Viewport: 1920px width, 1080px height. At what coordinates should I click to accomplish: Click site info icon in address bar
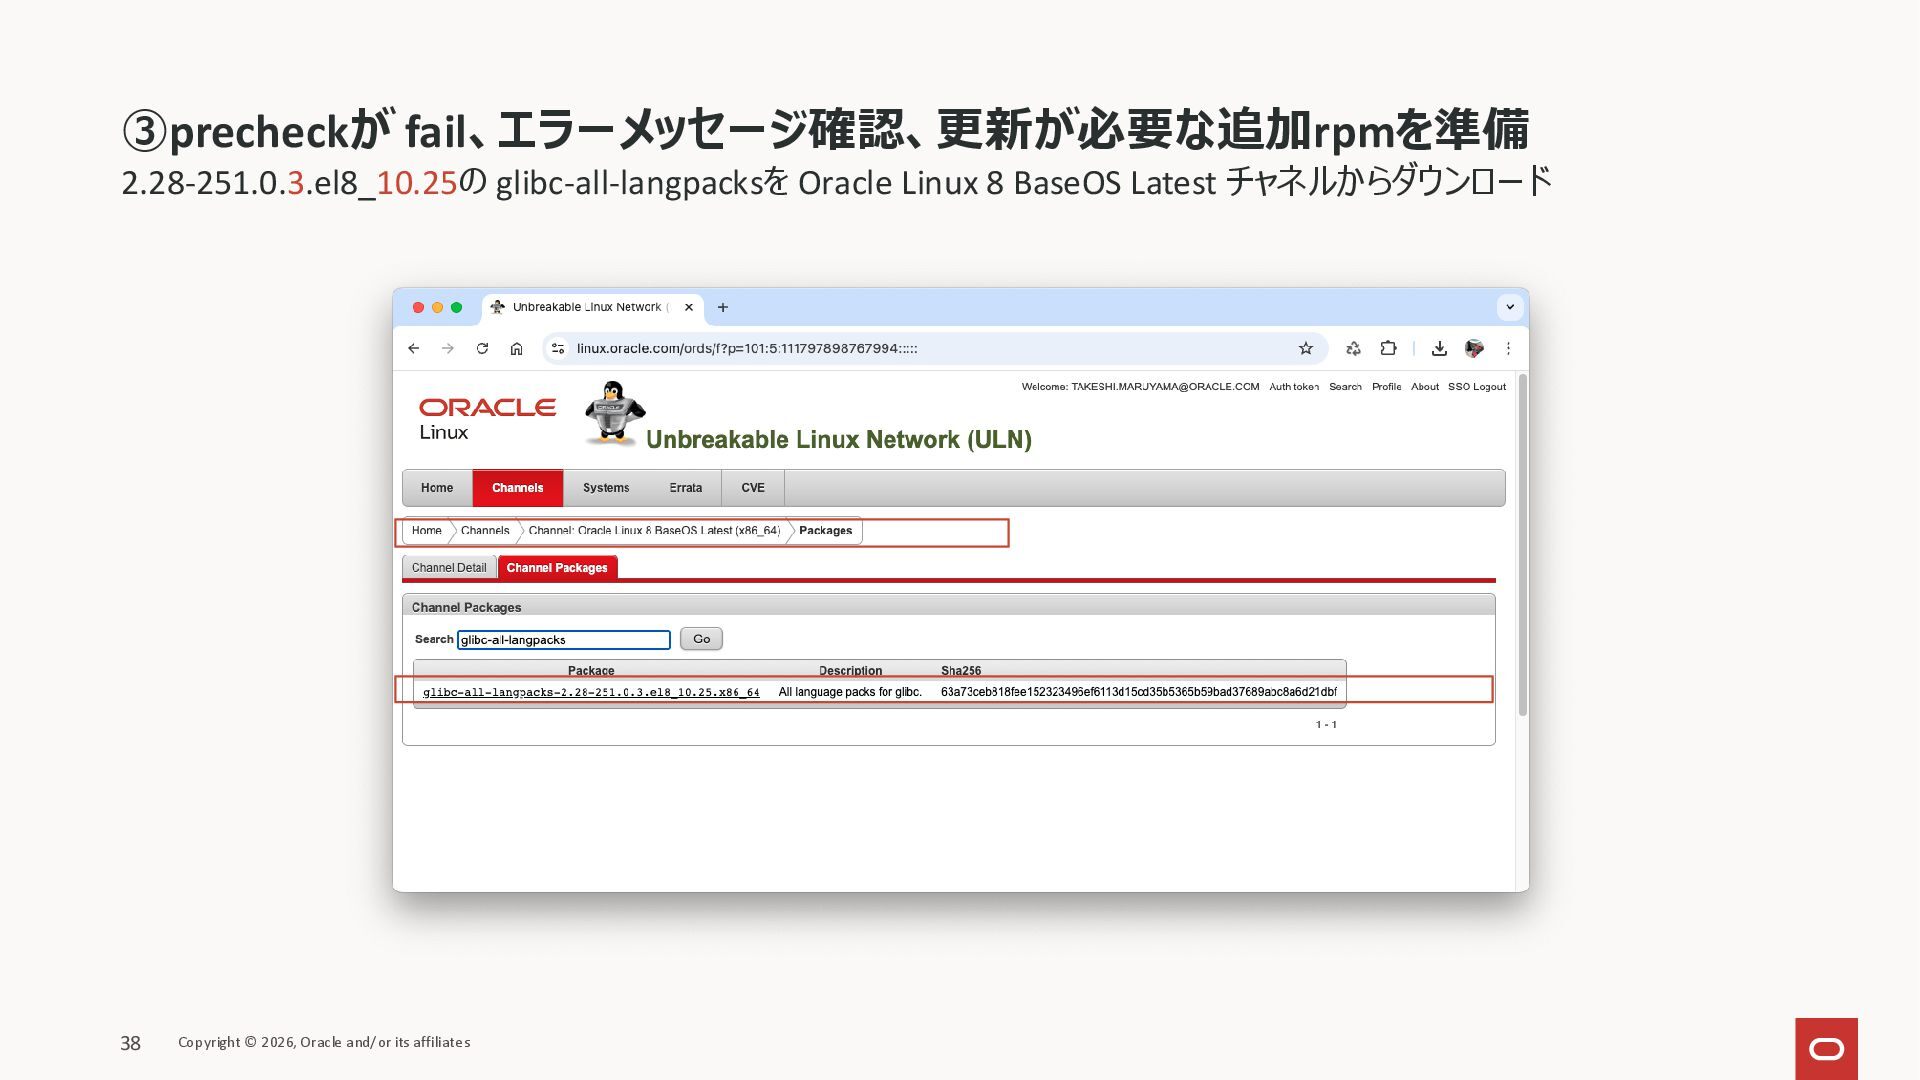(558, 348)
